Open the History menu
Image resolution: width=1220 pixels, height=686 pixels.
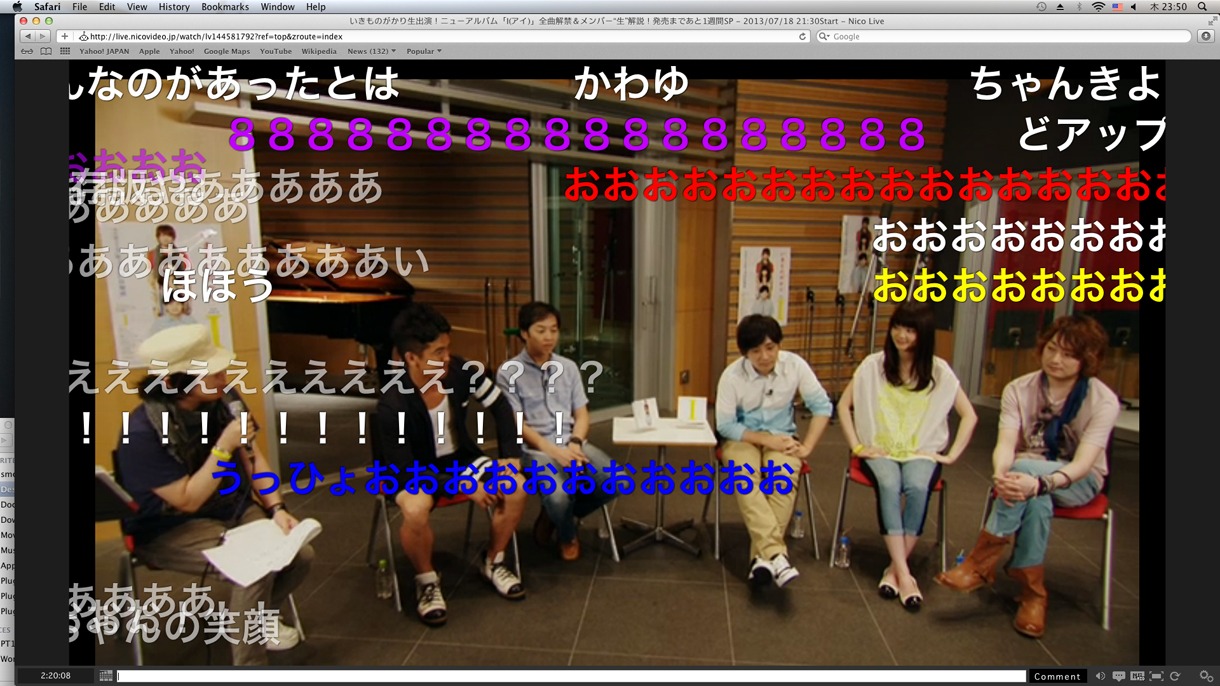click(173, 7)
